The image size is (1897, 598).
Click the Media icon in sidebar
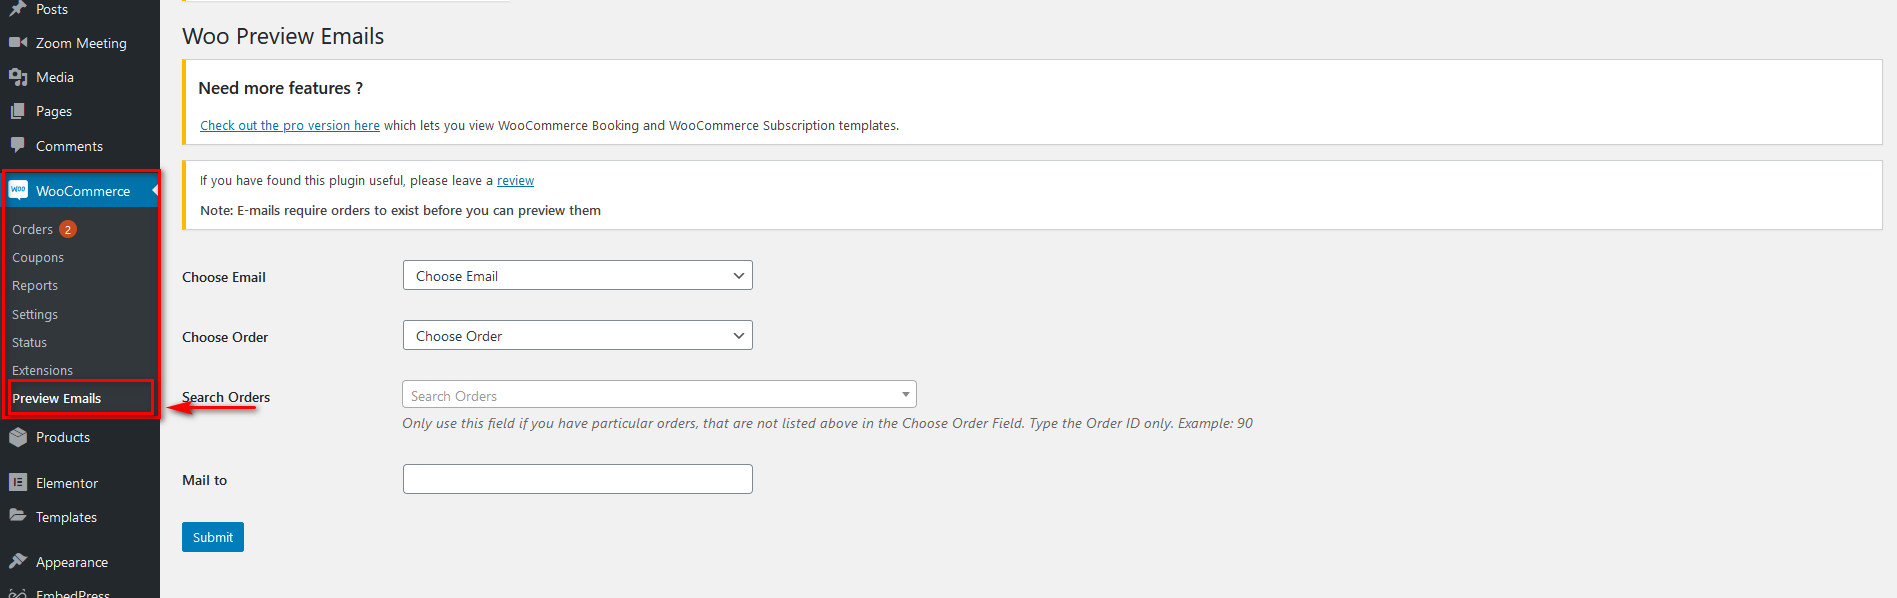tap(18, 77)
